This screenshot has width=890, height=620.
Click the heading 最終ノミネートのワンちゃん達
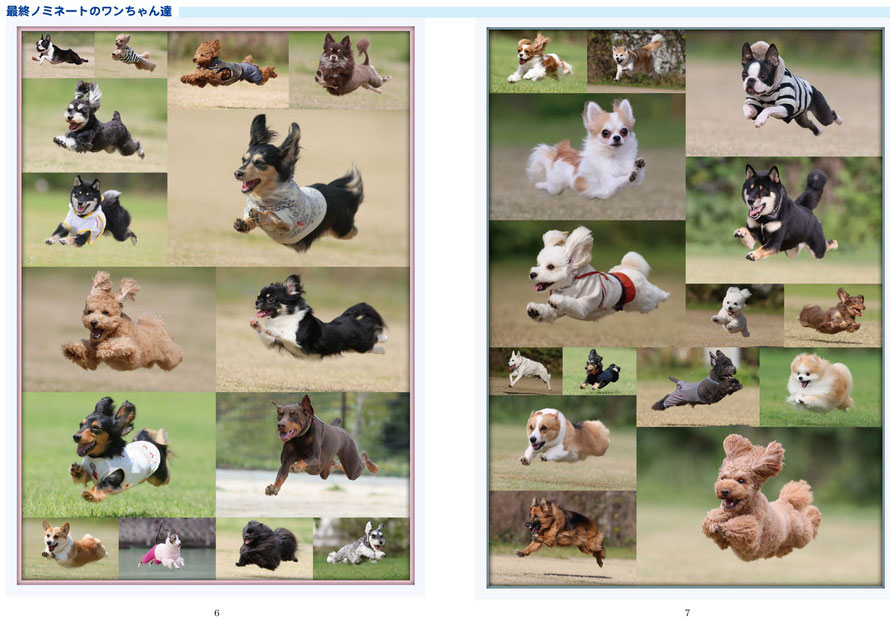click(89, 11)
